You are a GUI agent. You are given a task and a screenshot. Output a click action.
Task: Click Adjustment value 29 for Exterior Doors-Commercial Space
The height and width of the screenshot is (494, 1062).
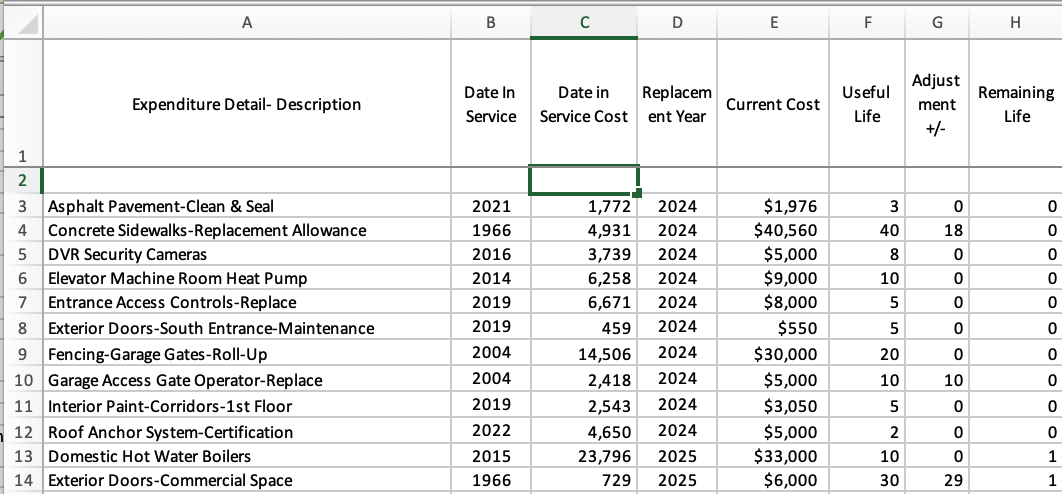tap(936, 481)
